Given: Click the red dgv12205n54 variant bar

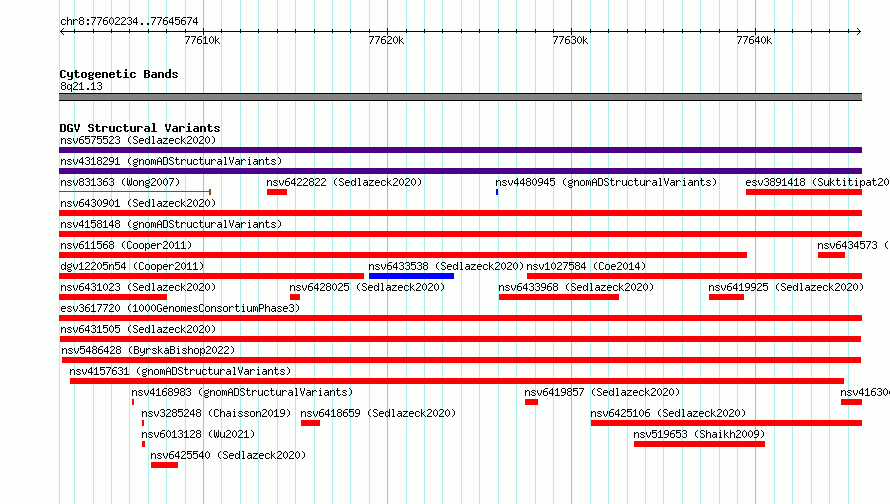Looking at the screenshot, I should [211, 276].
